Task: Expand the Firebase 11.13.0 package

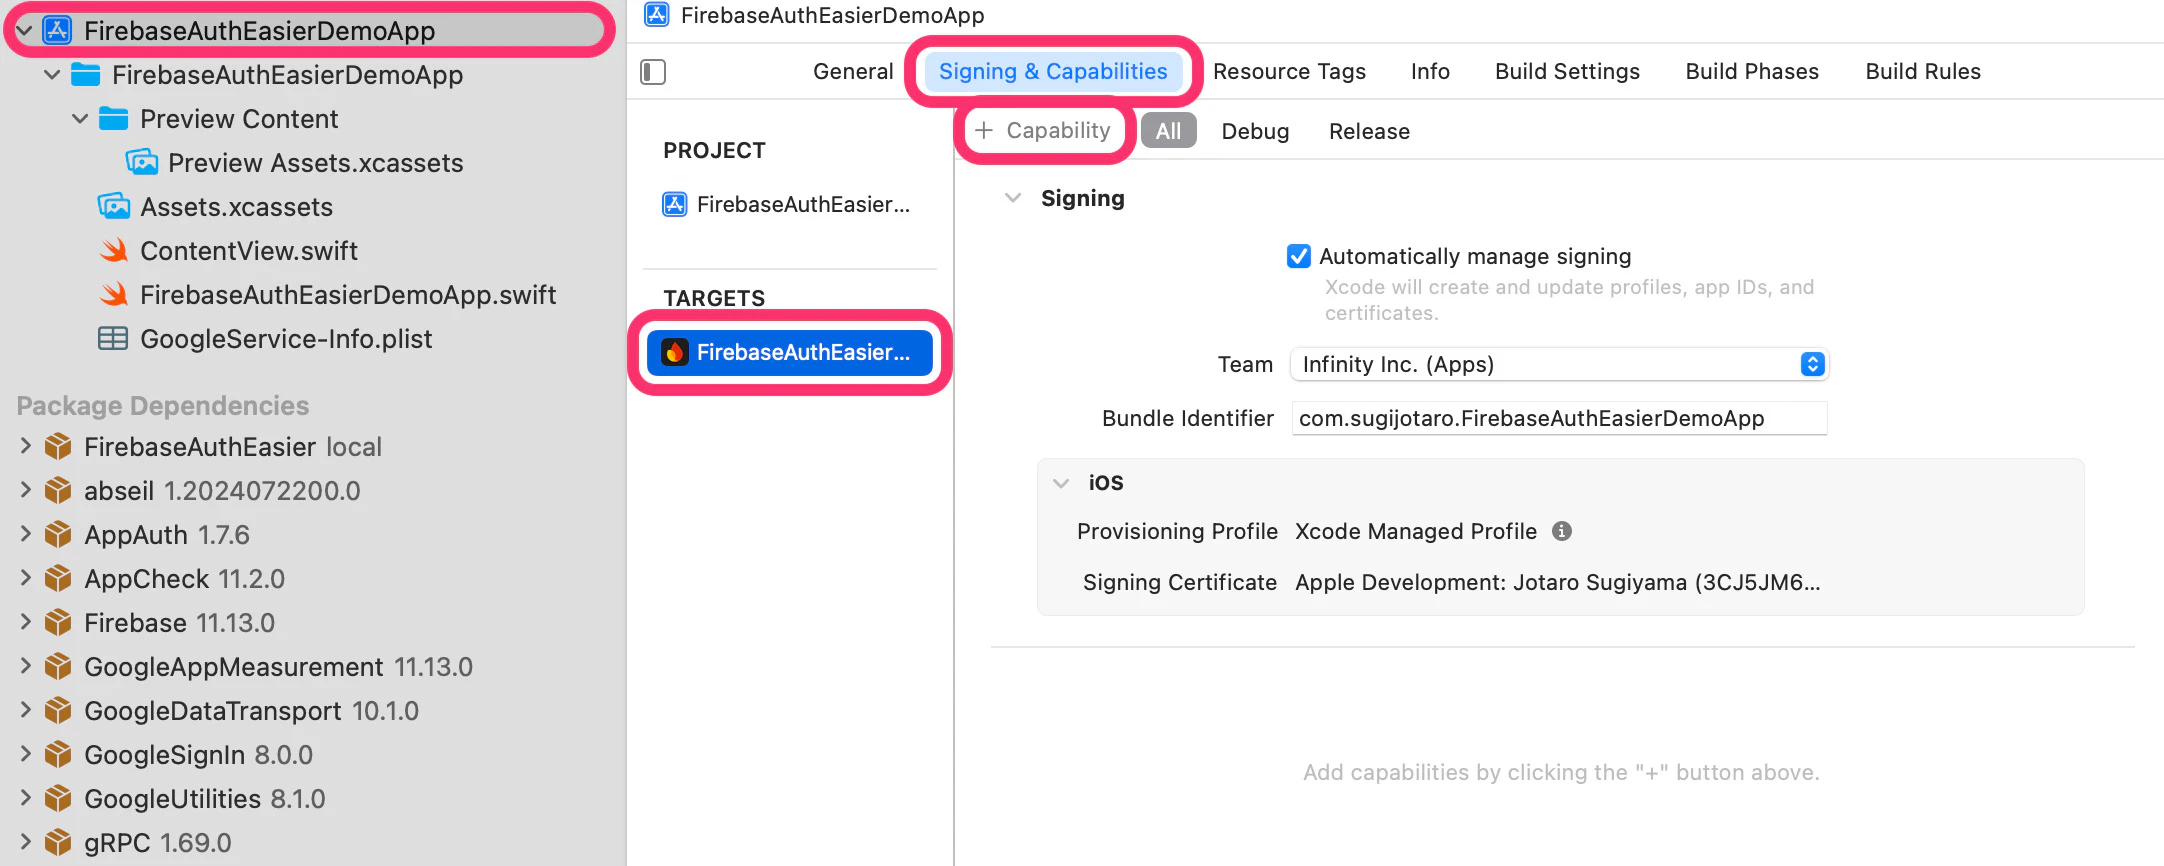Action: click(x=26, y=622)
